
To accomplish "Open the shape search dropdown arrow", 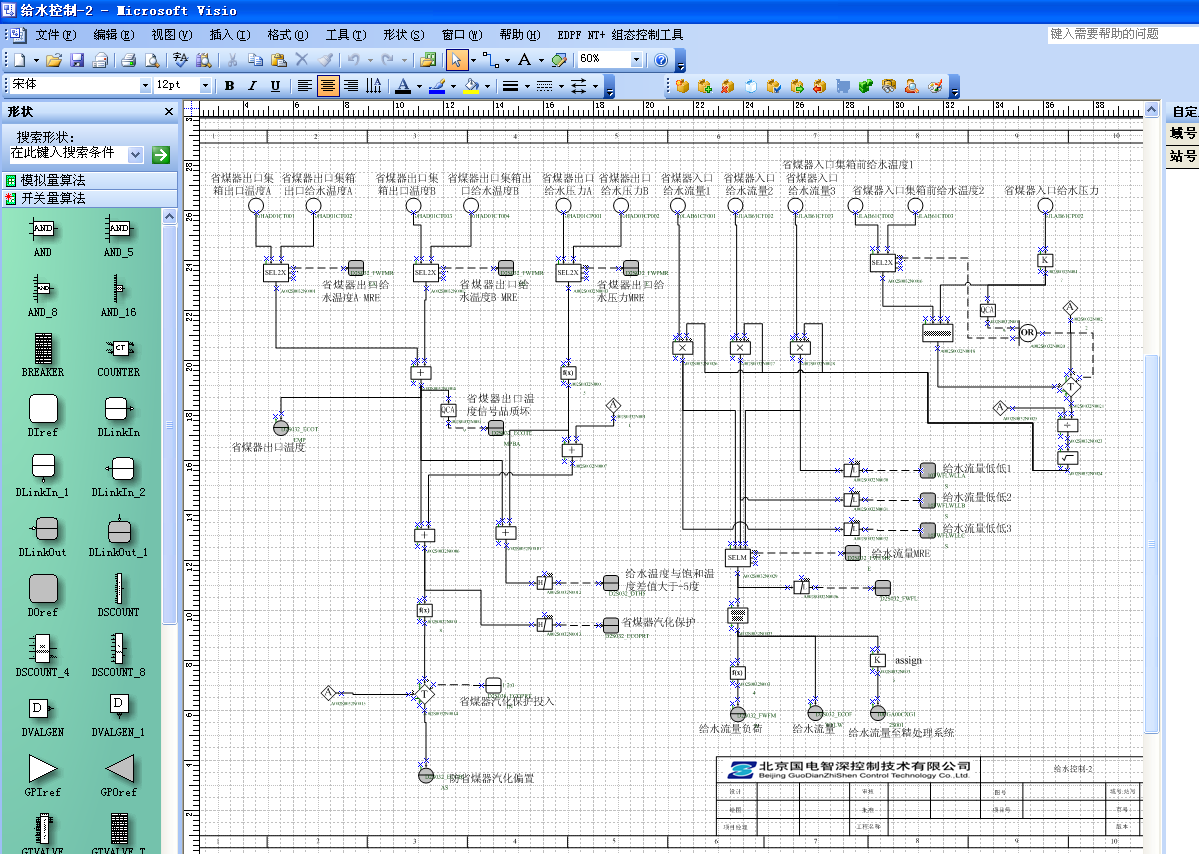I will point(135,154).
